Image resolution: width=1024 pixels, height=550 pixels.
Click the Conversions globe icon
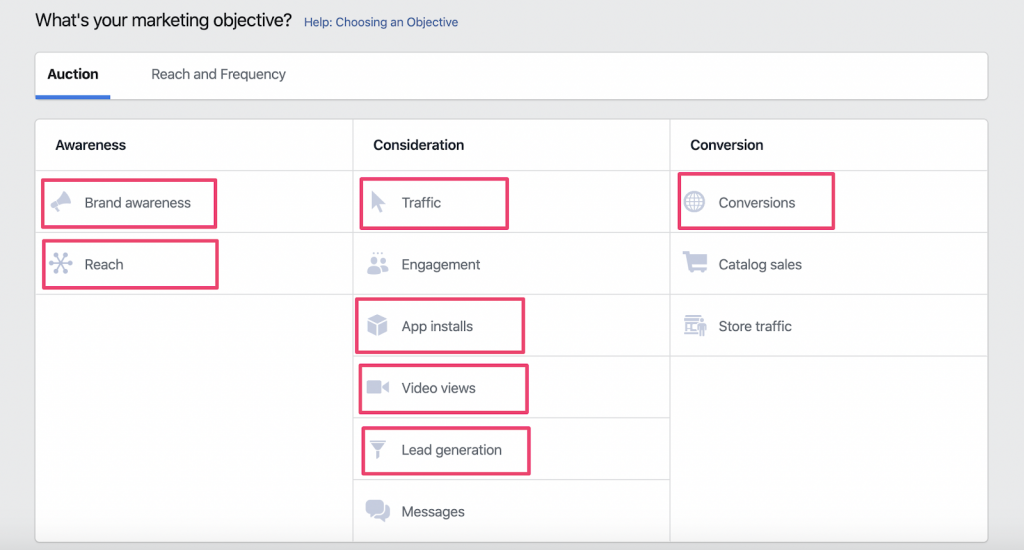point(694,202)
